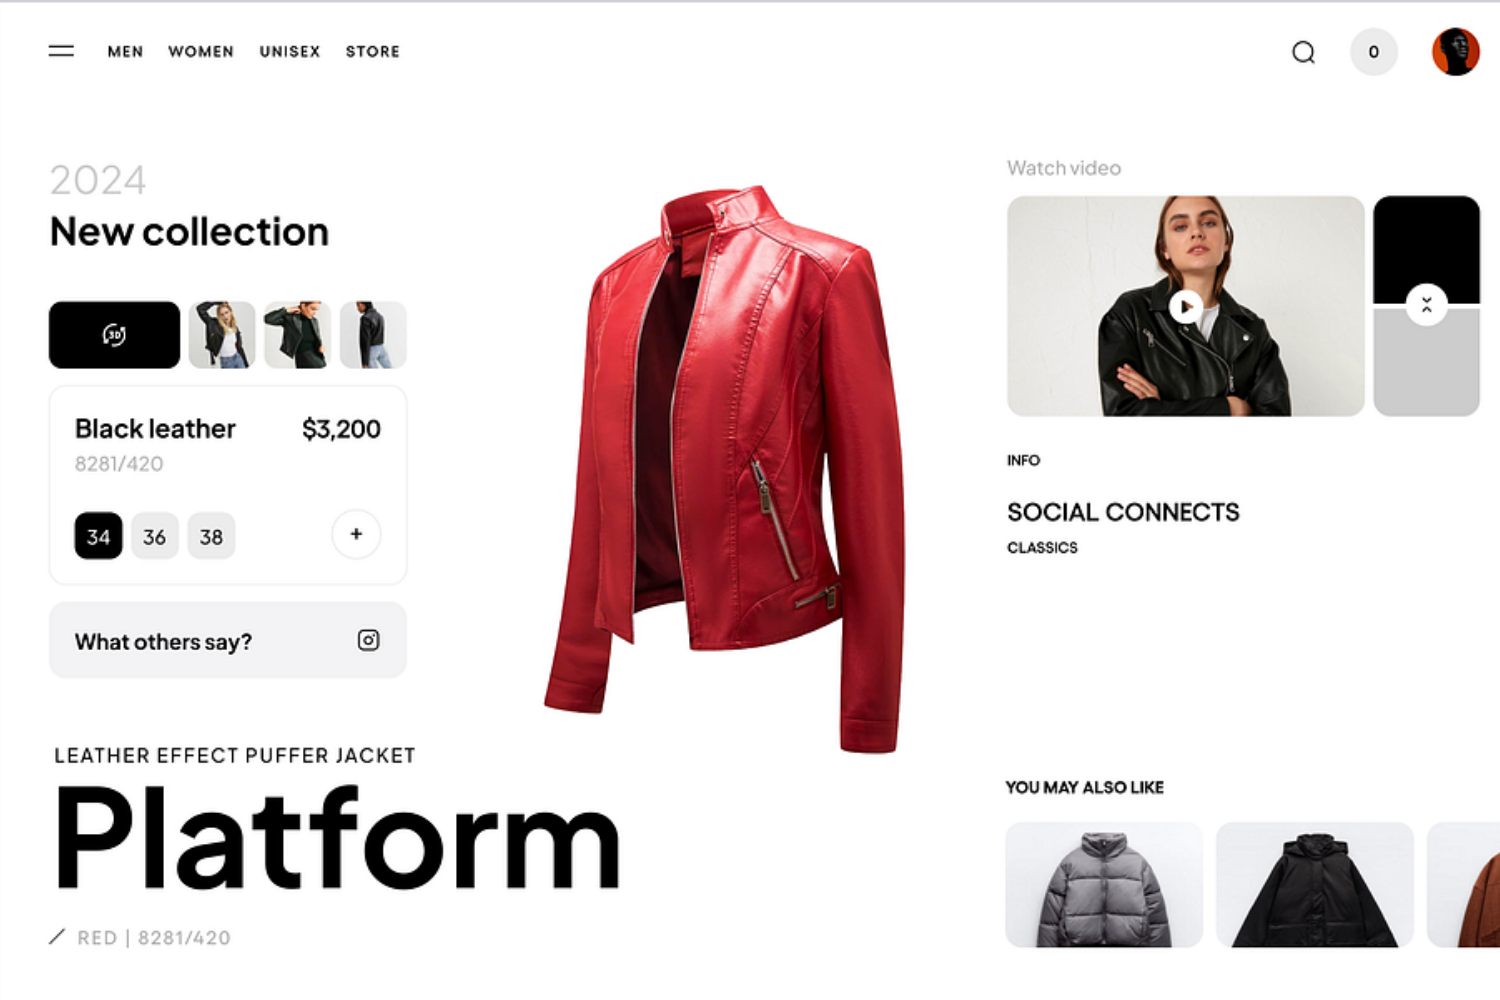Screen dimensions: 1500x1000
Task: Open the MEN menu
Action: tap(125, 52)
